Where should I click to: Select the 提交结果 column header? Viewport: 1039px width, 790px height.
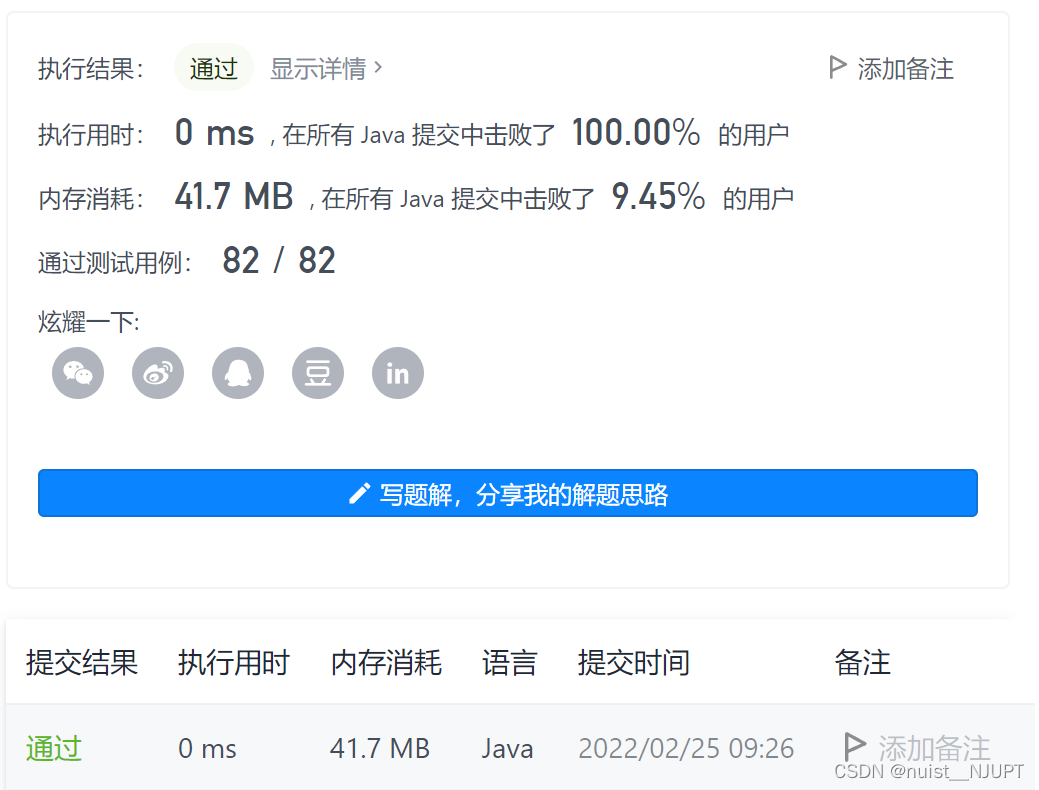(x=80, y=663)
